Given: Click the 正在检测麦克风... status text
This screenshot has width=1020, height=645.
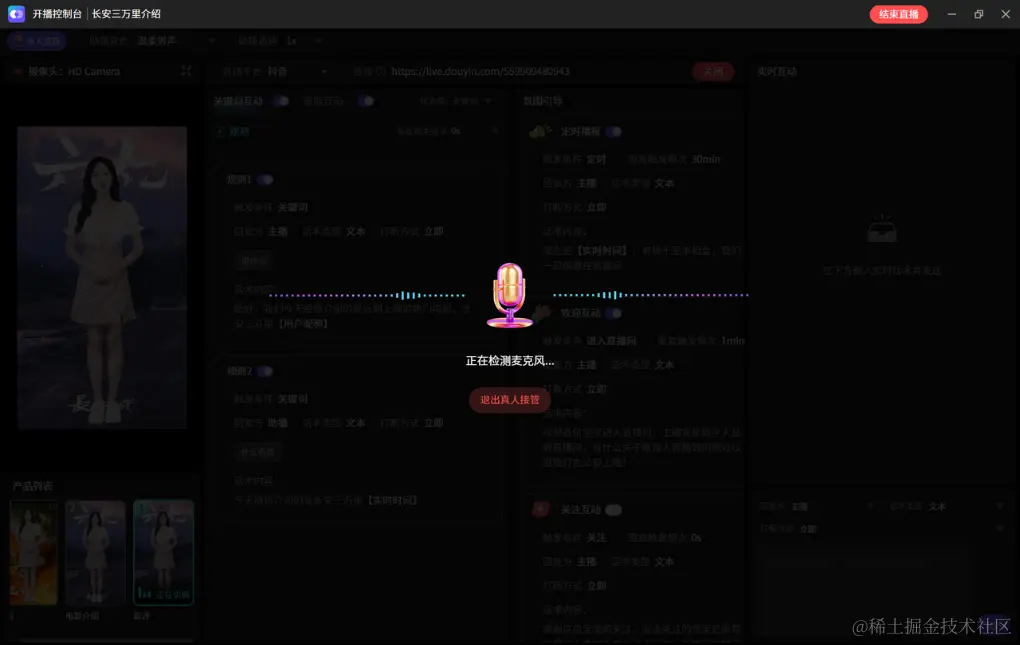Looking at the screenshot, I should (510, 361).
